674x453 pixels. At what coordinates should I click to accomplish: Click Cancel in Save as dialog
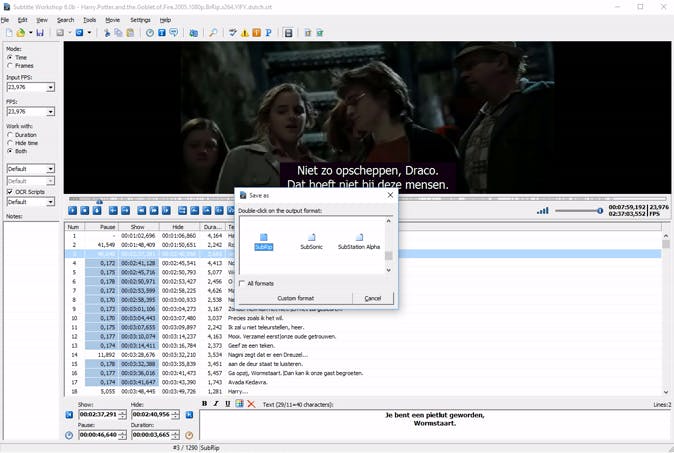(373, 298)
